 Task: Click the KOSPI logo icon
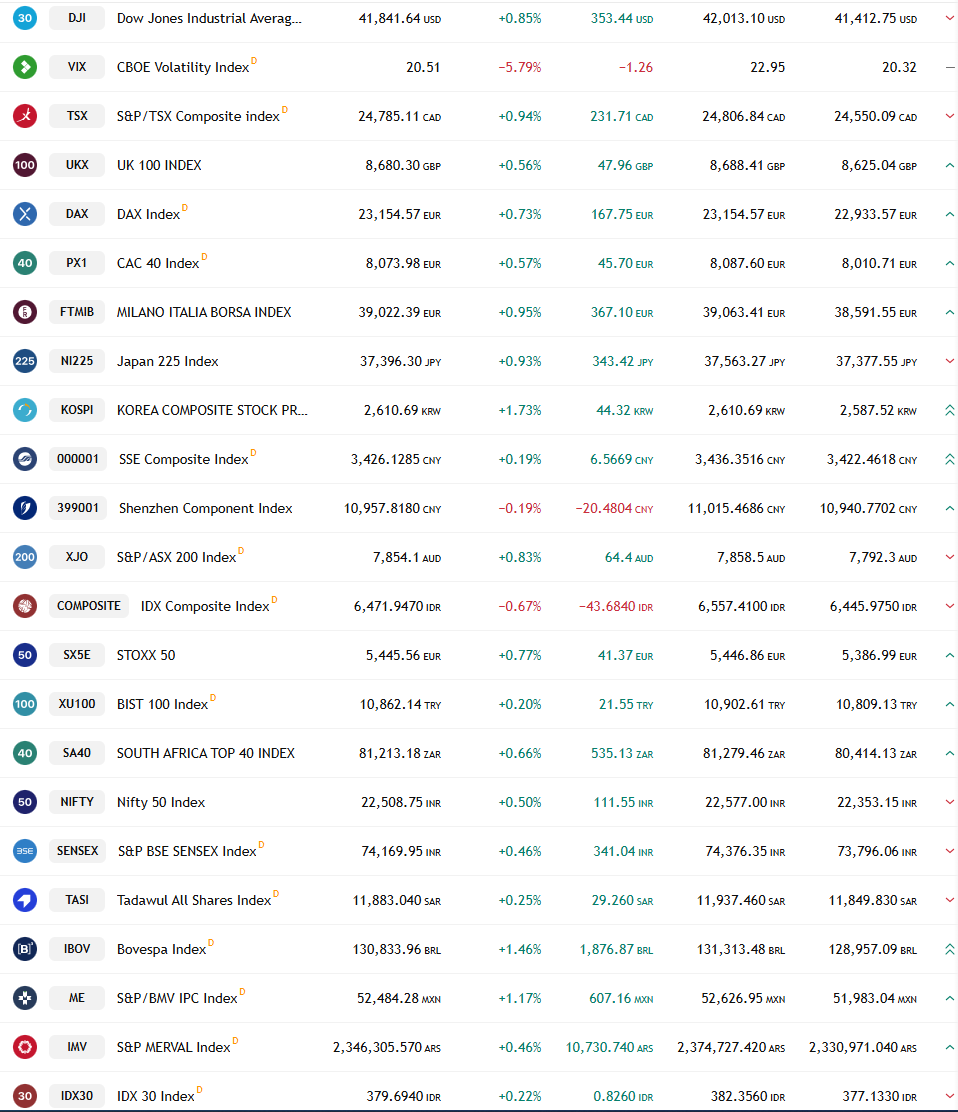(x=25, y=410)
